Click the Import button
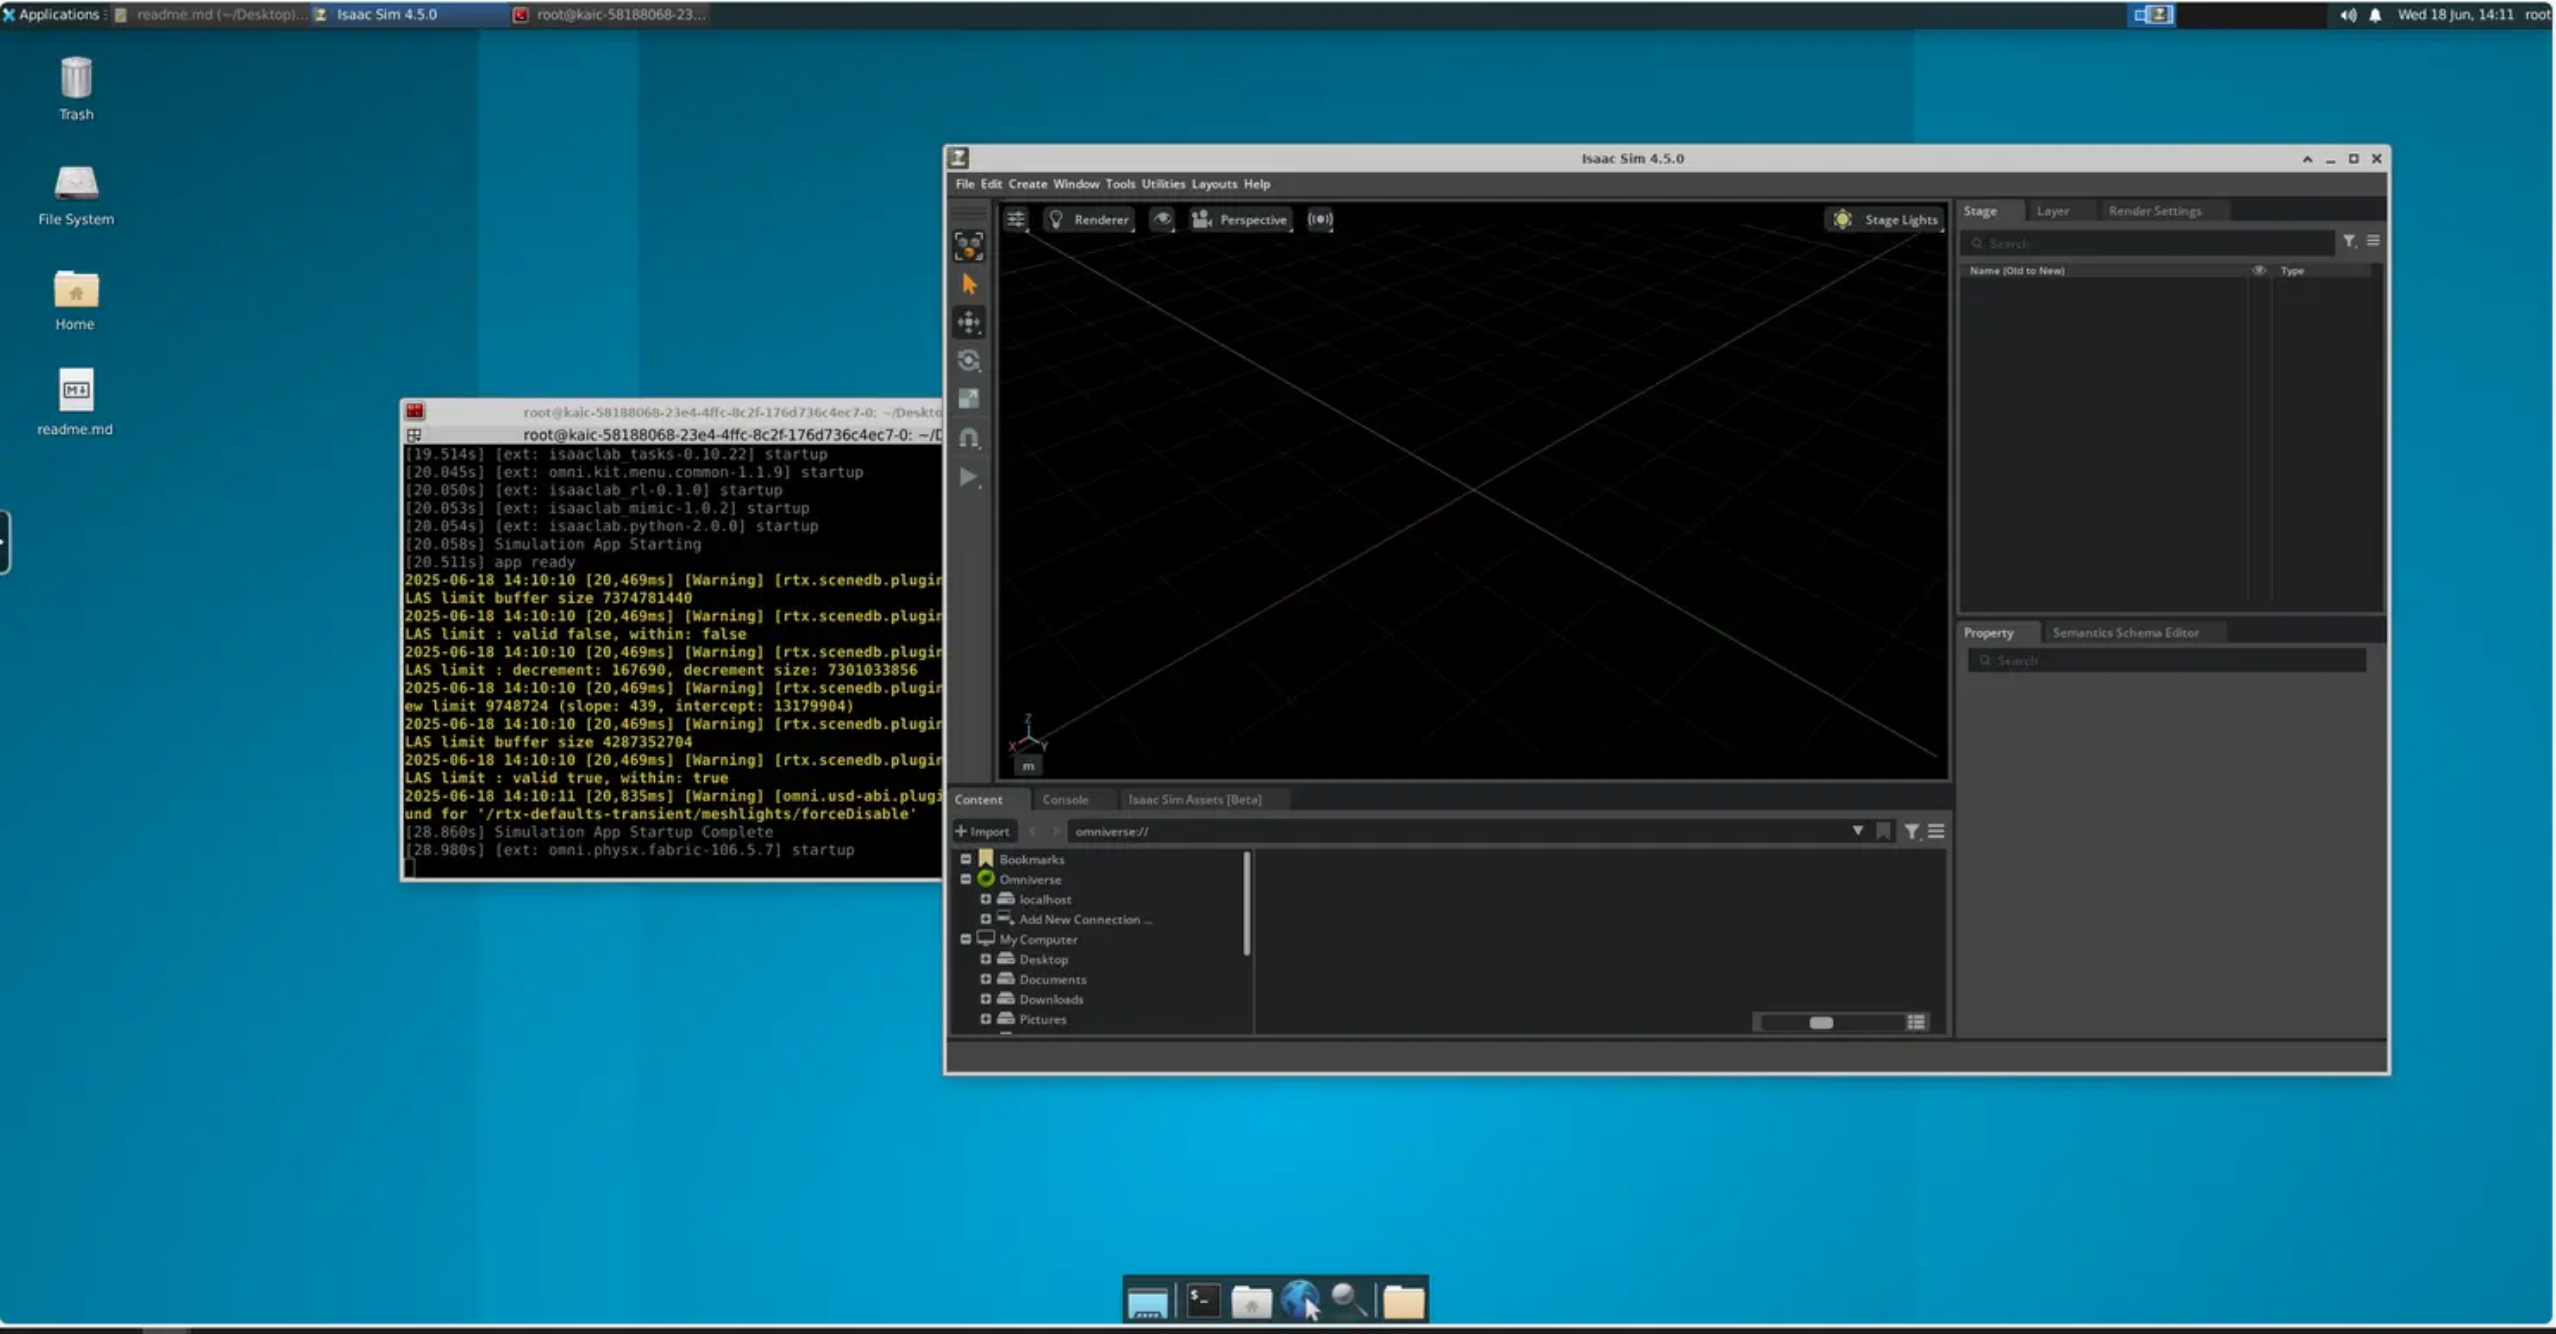The image size is (2556, 1334). pyautogui.click(x=982, y=831)
